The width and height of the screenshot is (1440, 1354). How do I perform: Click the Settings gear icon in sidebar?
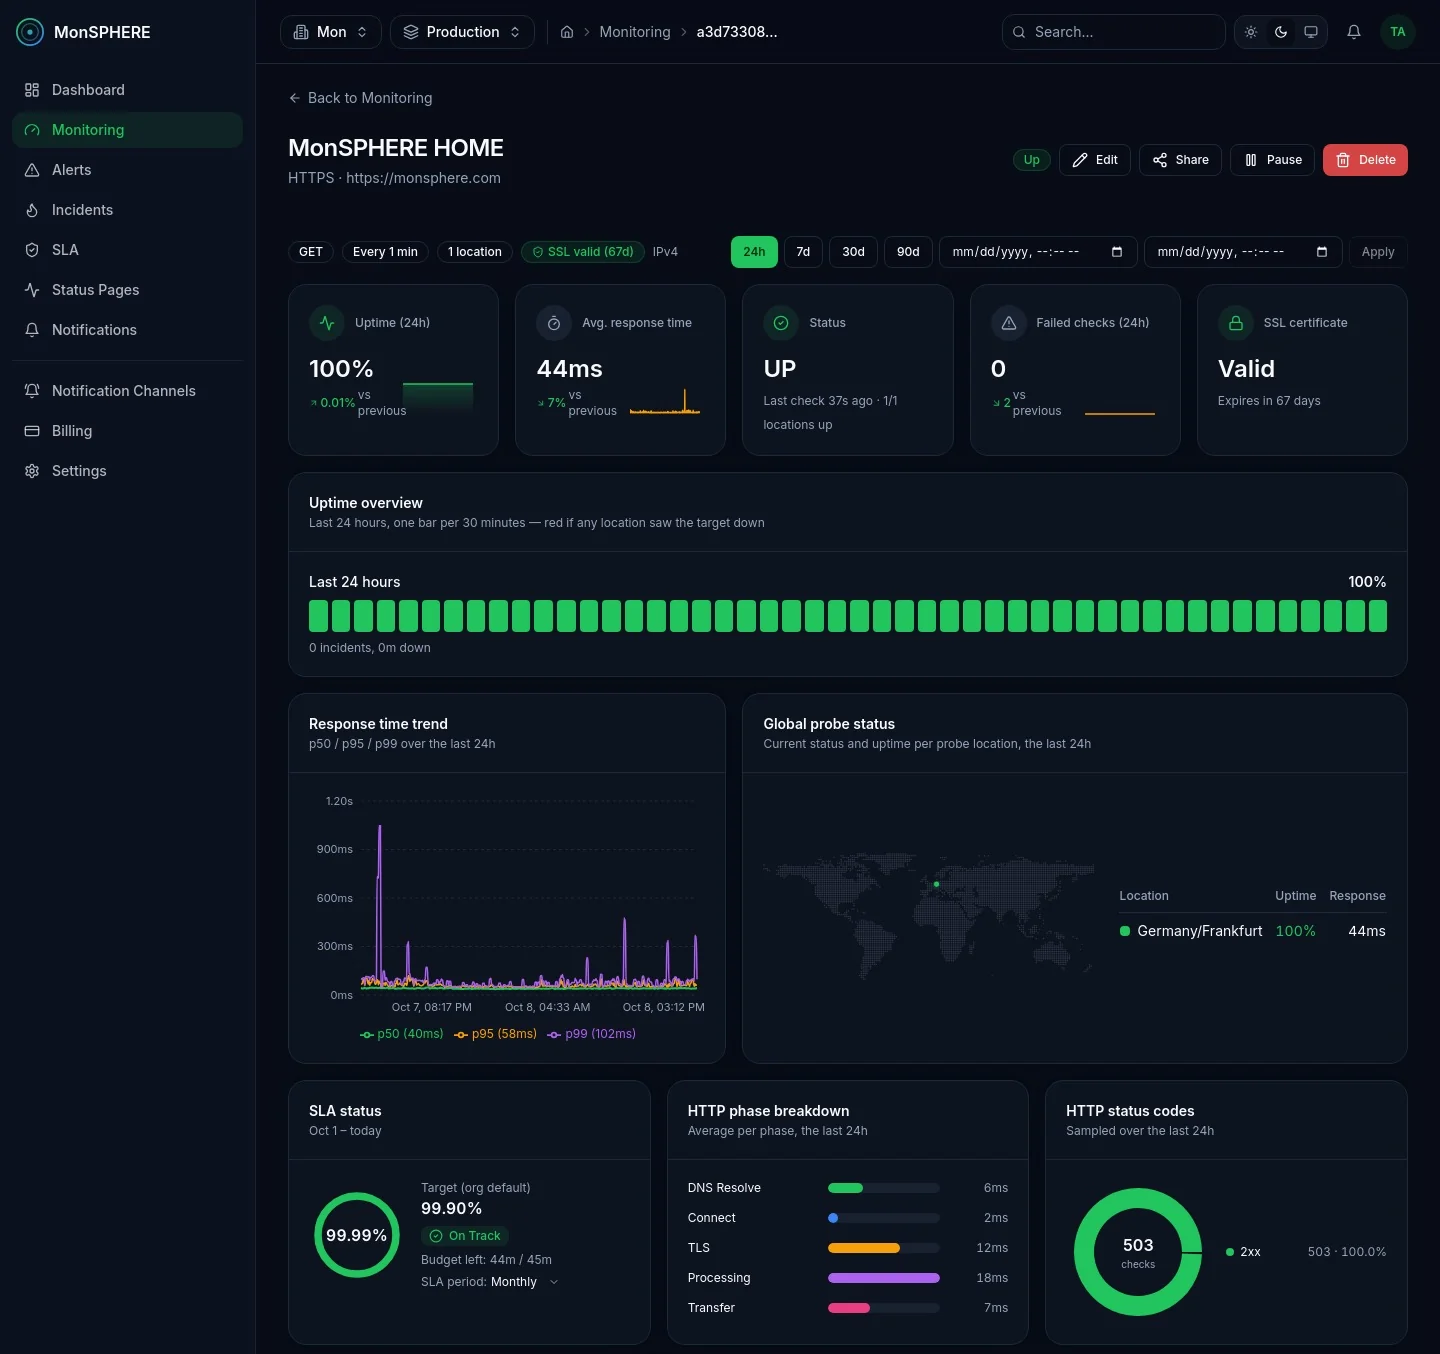pyautogui.click(x=32, y=471)
